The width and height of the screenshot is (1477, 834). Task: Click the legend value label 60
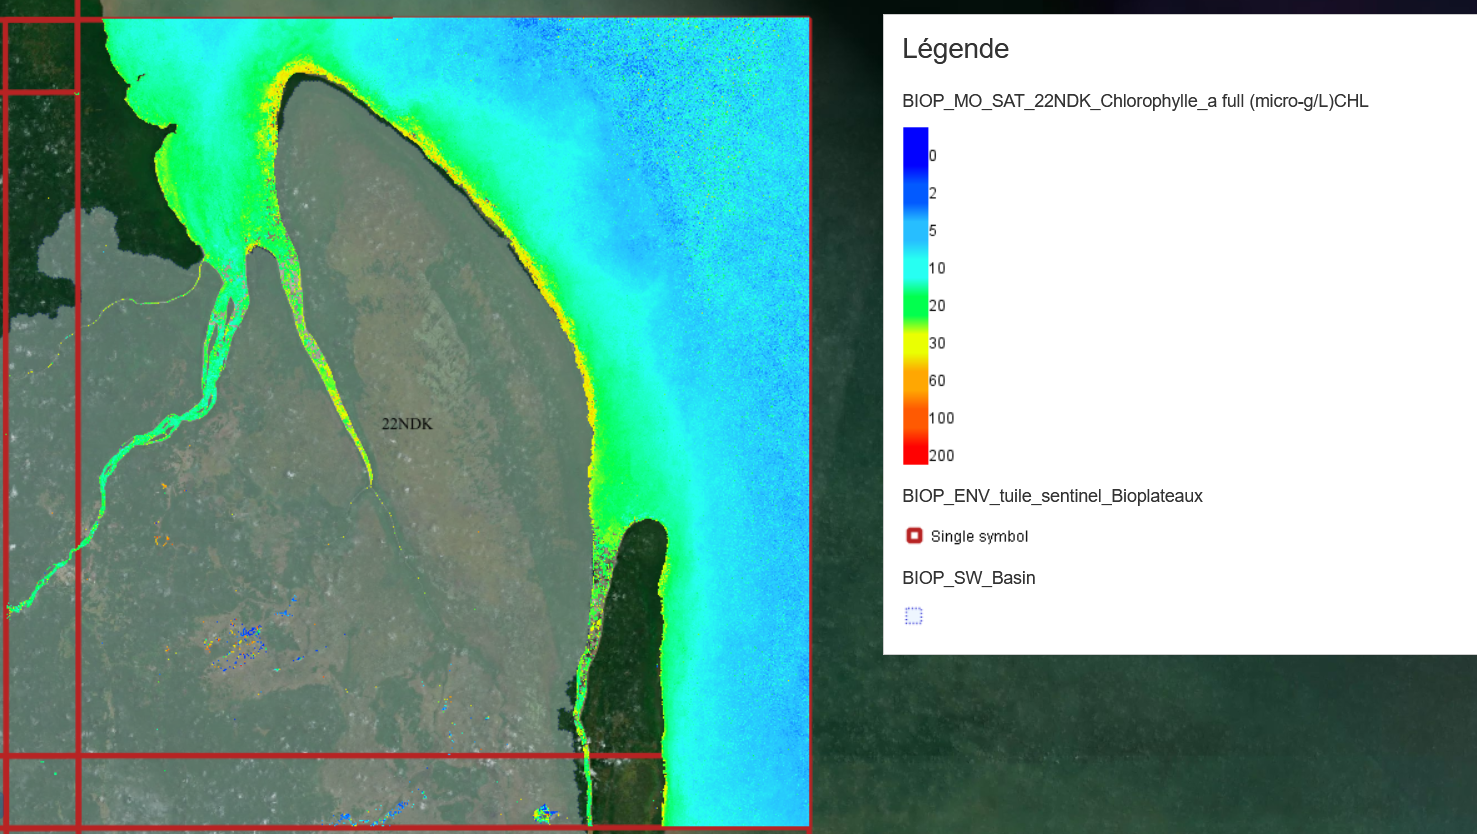(937, 381)
